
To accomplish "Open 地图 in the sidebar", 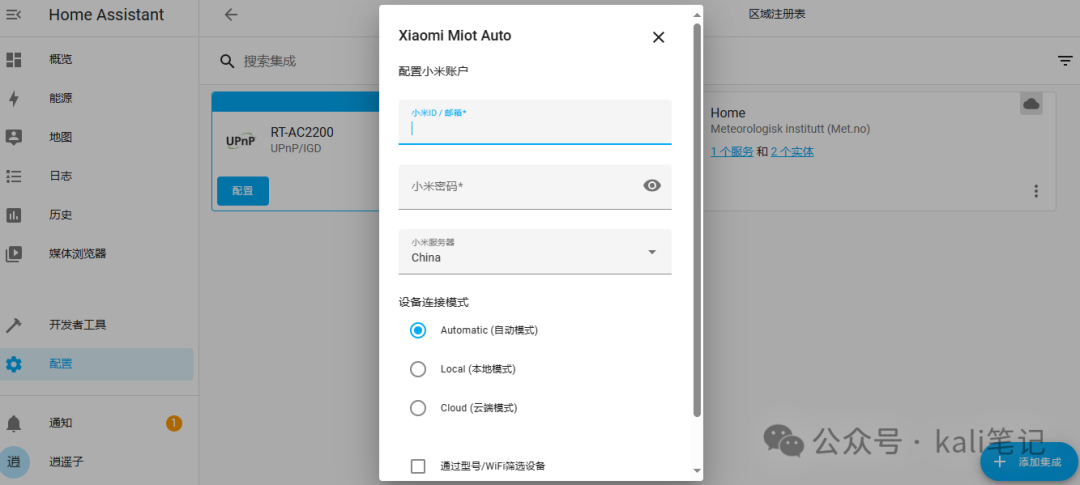I will [x=96, y=137].
